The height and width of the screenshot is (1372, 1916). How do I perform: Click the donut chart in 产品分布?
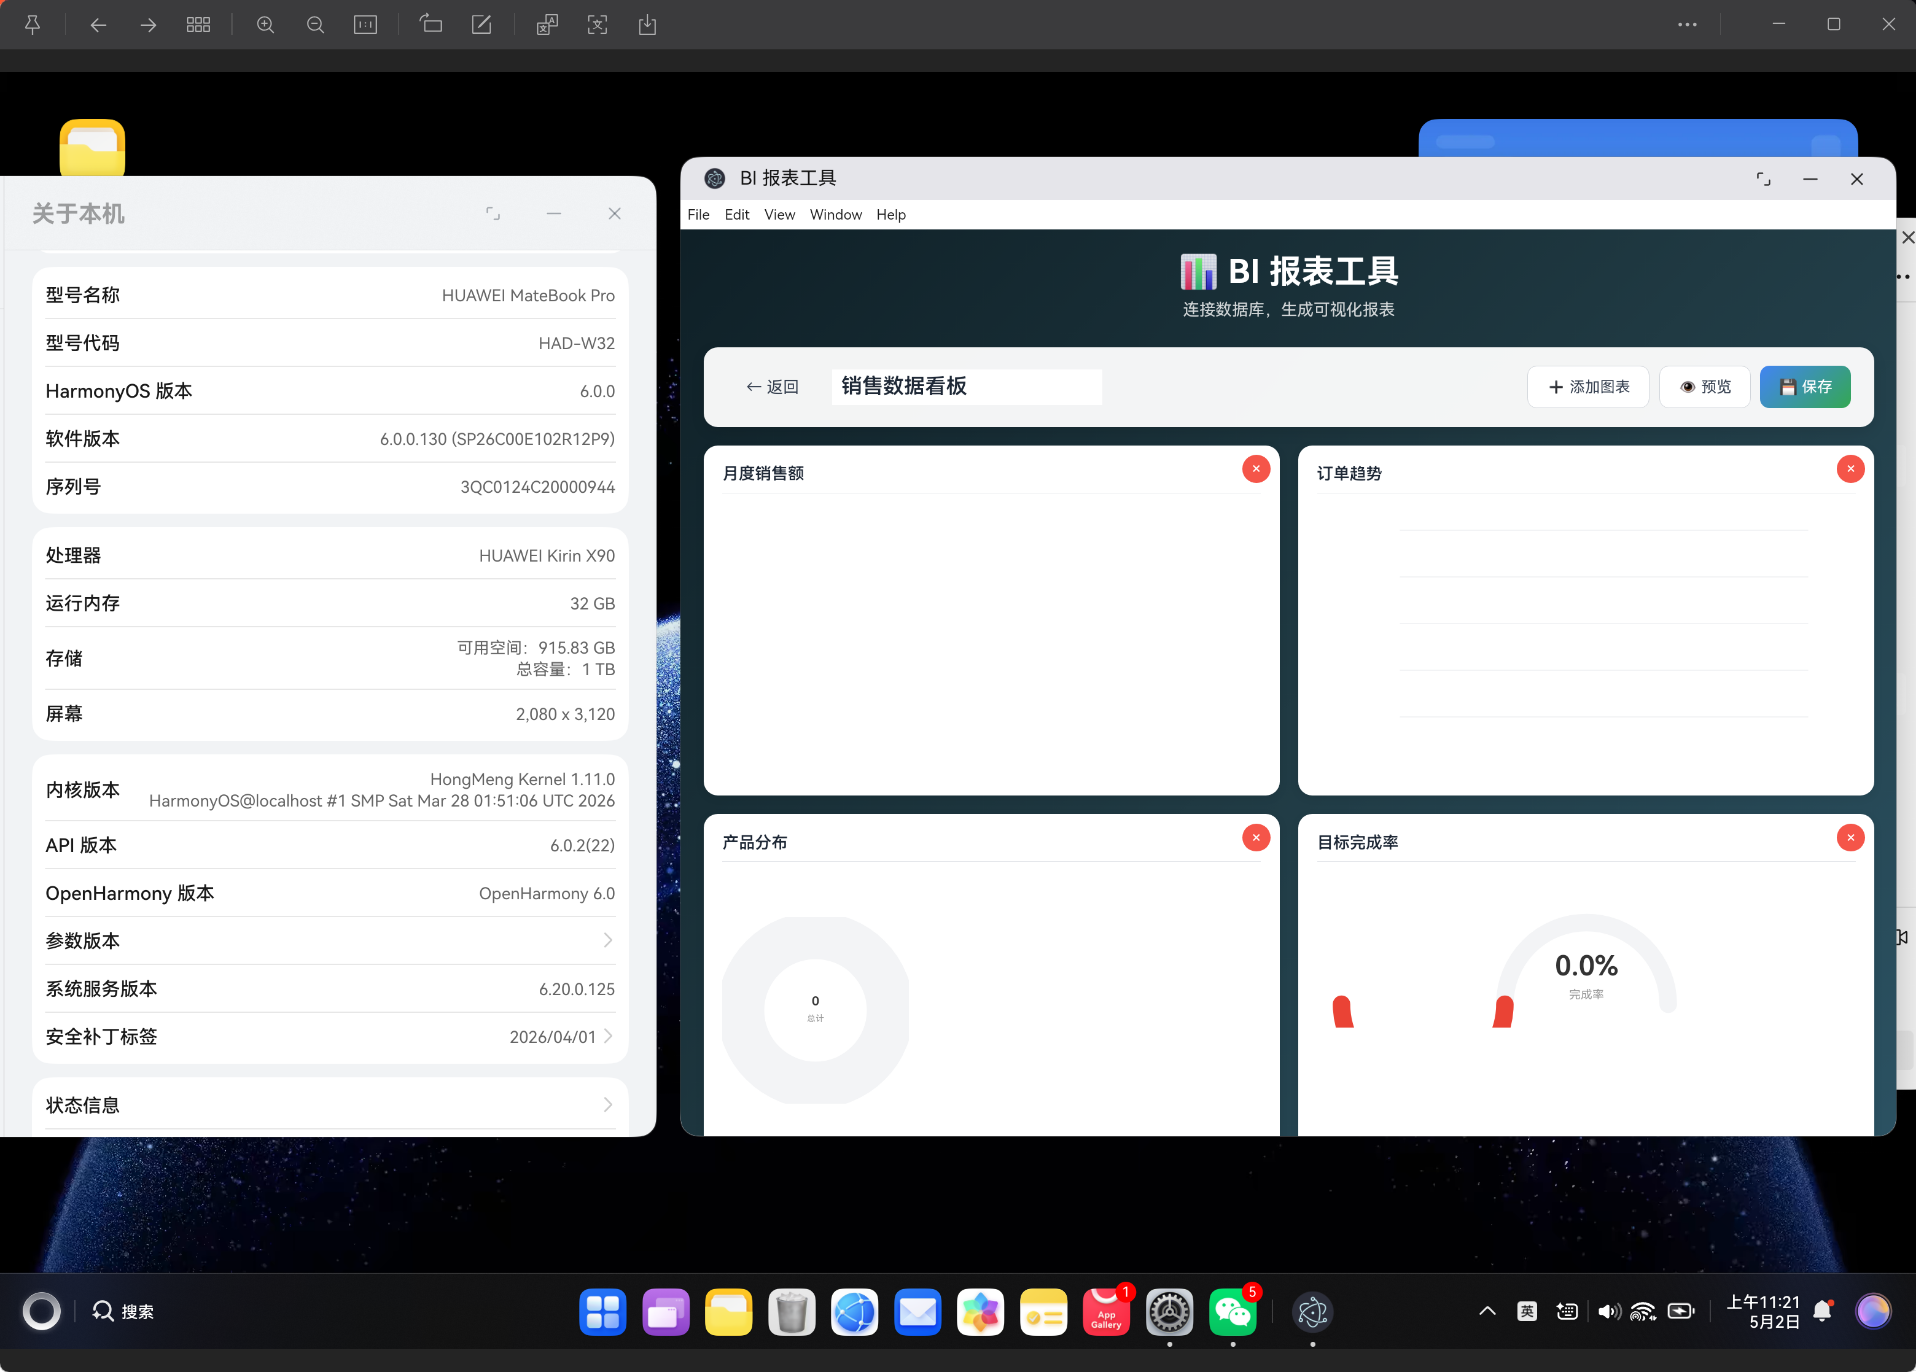815,1010
